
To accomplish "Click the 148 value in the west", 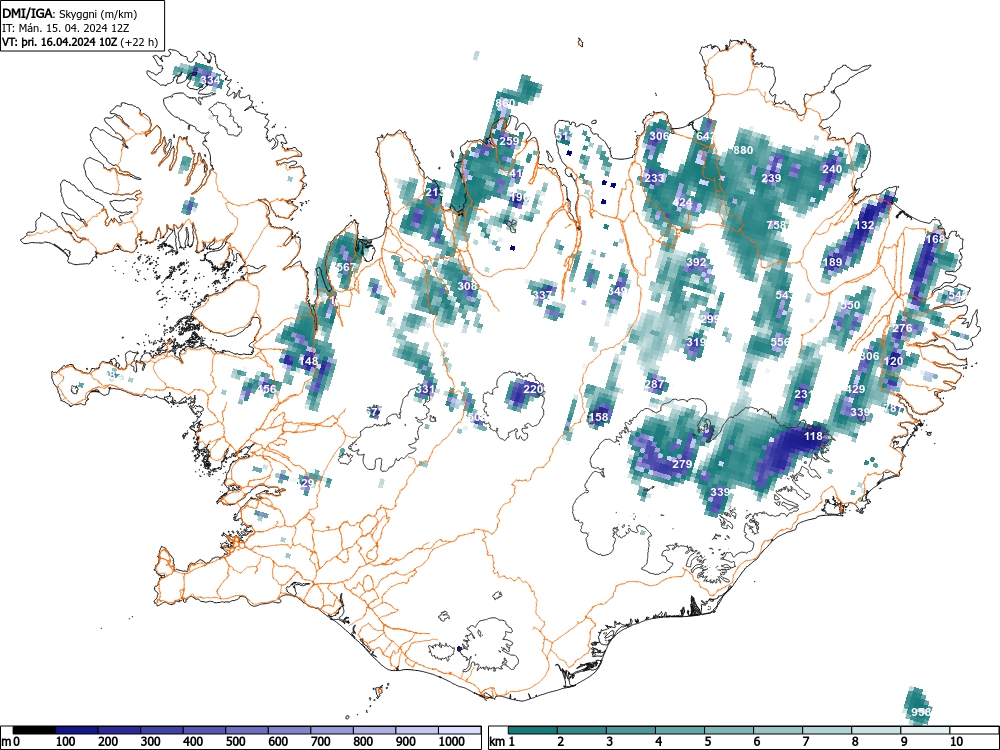I will [309, 361].
